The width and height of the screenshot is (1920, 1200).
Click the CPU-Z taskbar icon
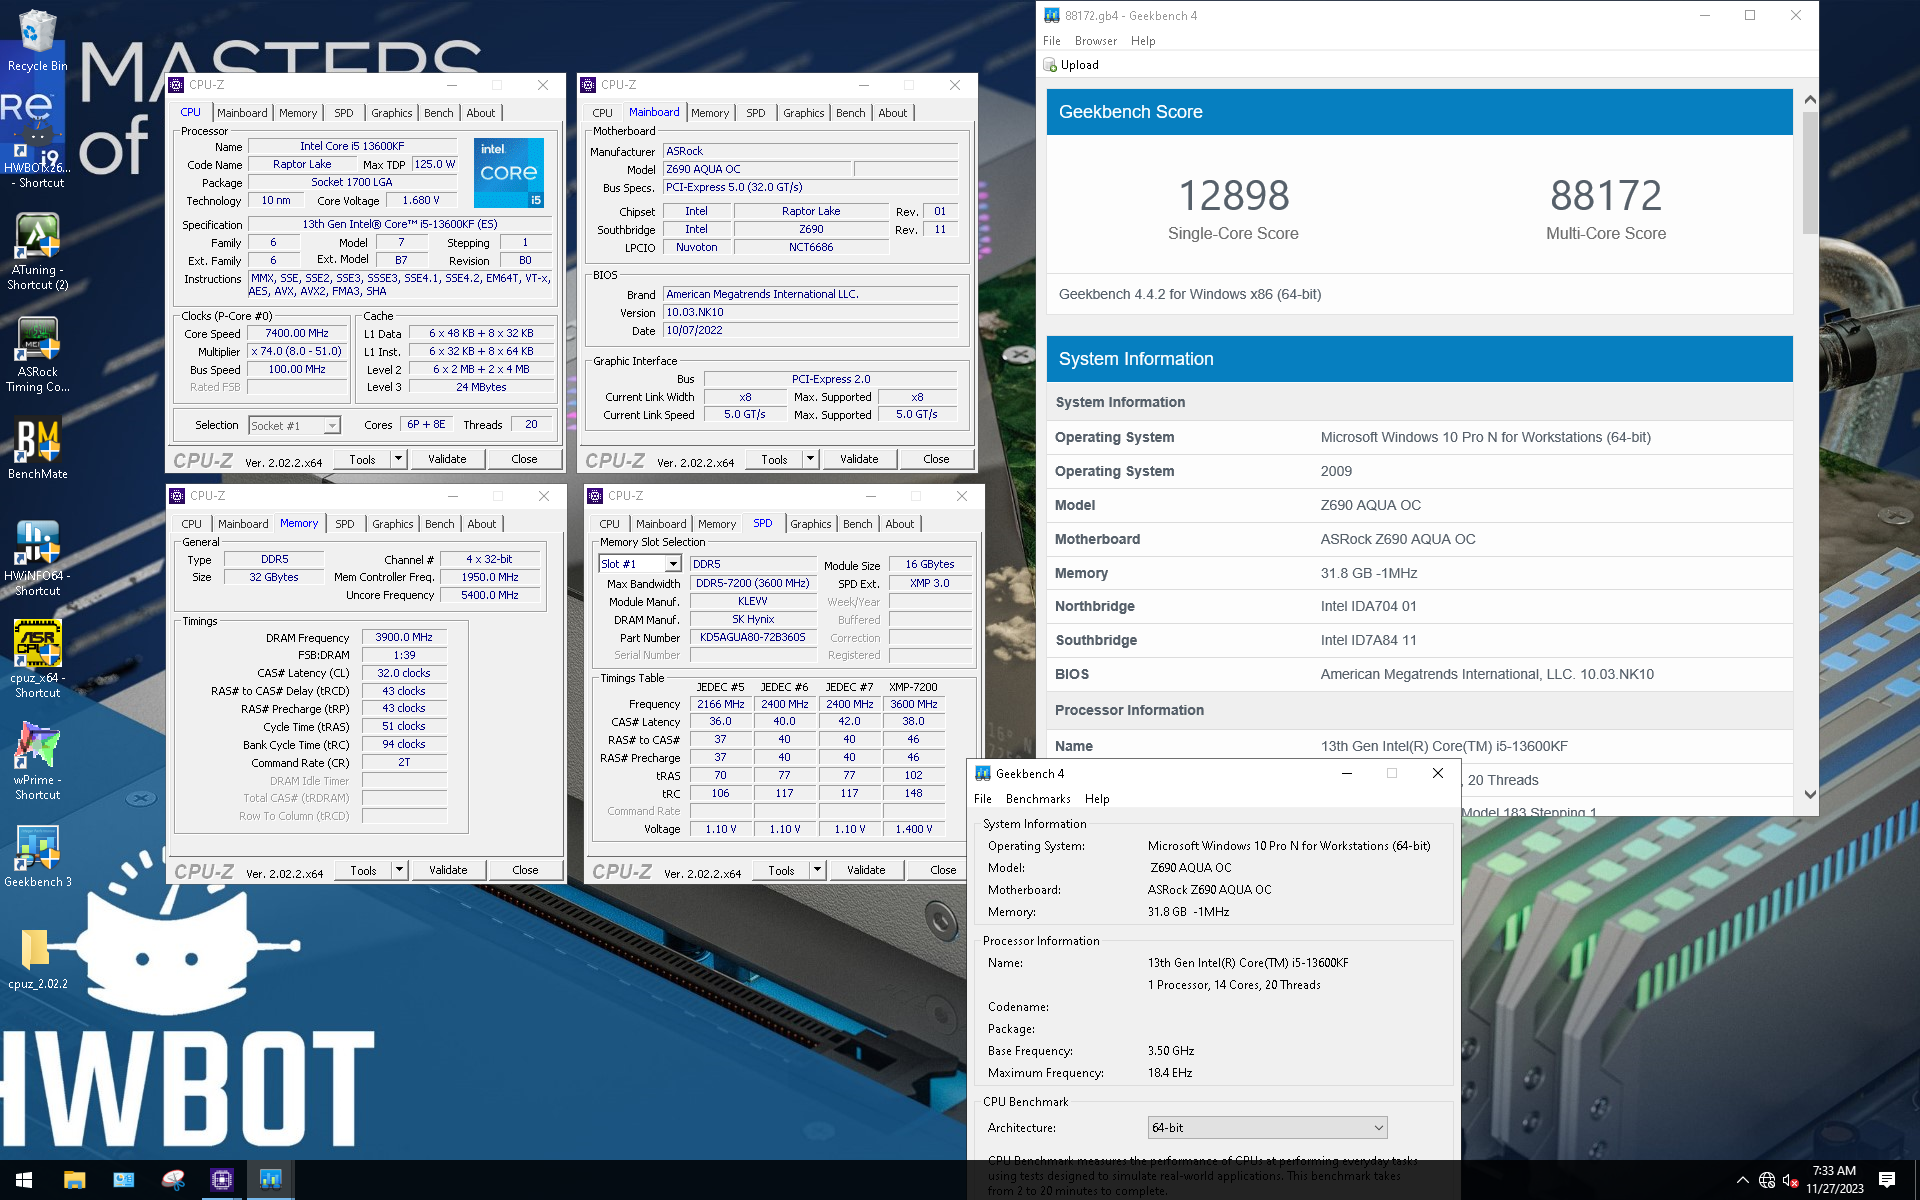(221, 1180)
